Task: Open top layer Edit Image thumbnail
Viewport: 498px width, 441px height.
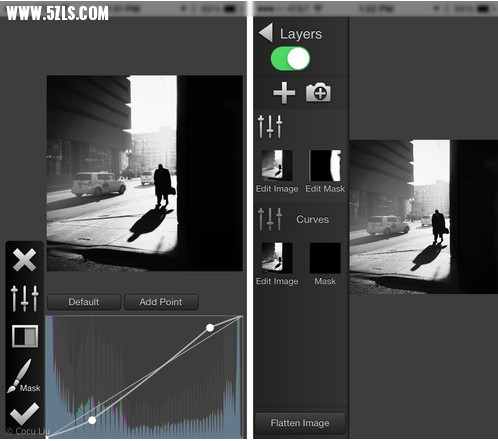Action: [x=277, y=165]
